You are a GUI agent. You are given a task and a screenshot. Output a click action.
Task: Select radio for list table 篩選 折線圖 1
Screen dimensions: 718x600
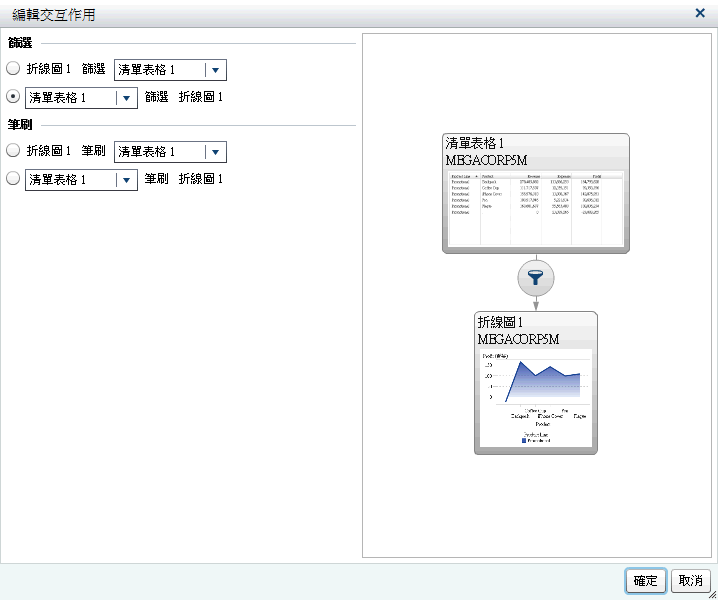[x=13, y=97]
